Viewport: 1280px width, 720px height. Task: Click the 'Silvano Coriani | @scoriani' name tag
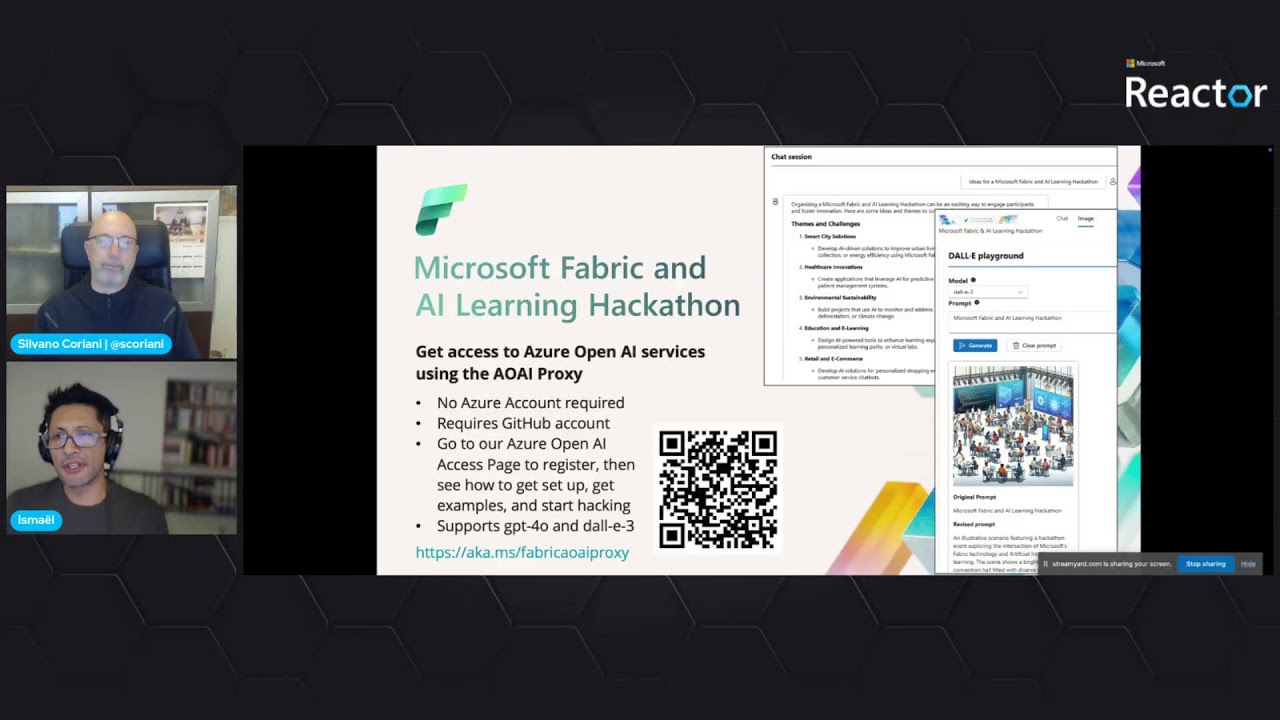(x=90, y=344)
